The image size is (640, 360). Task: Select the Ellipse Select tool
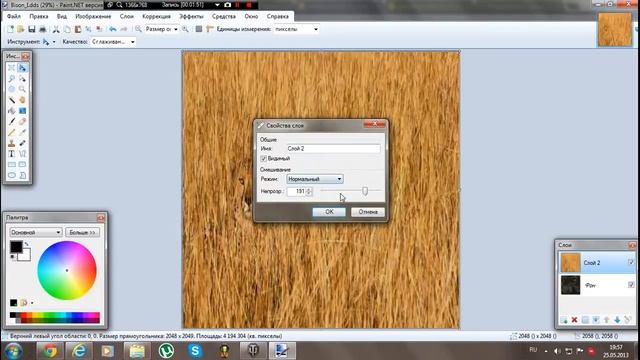tap(11, 89)
